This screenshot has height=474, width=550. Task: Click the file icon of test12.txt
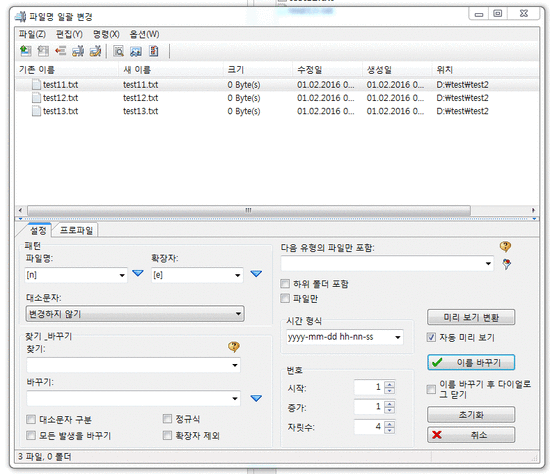tap(36, 98)
